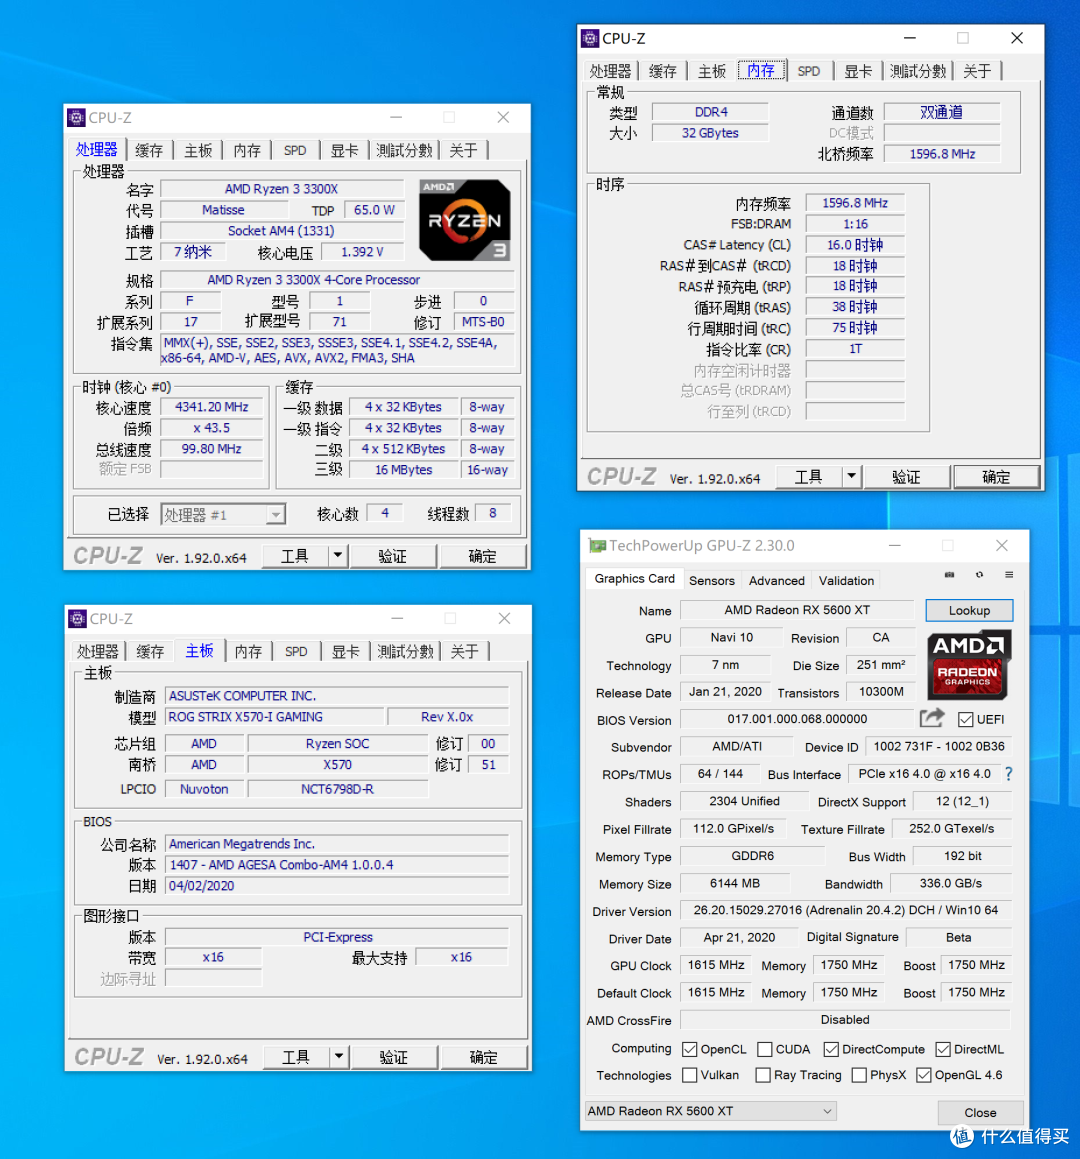Click the GPU-Z Lookup button
This screenshot has height=1159, width=1080.
click(969, 610)
